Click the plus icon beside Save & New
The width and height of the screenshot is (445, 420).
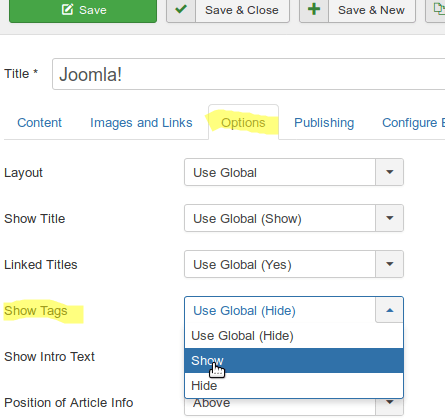pos(314,9)
